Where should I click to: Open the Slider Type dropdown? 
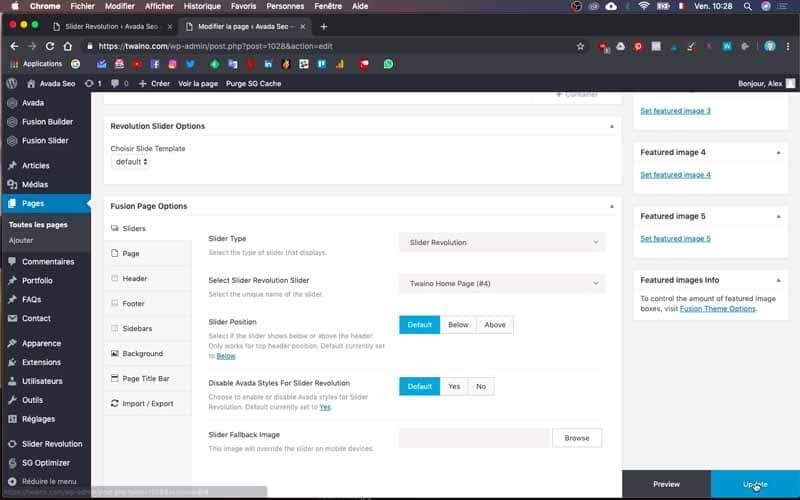[x=502, y=242]
